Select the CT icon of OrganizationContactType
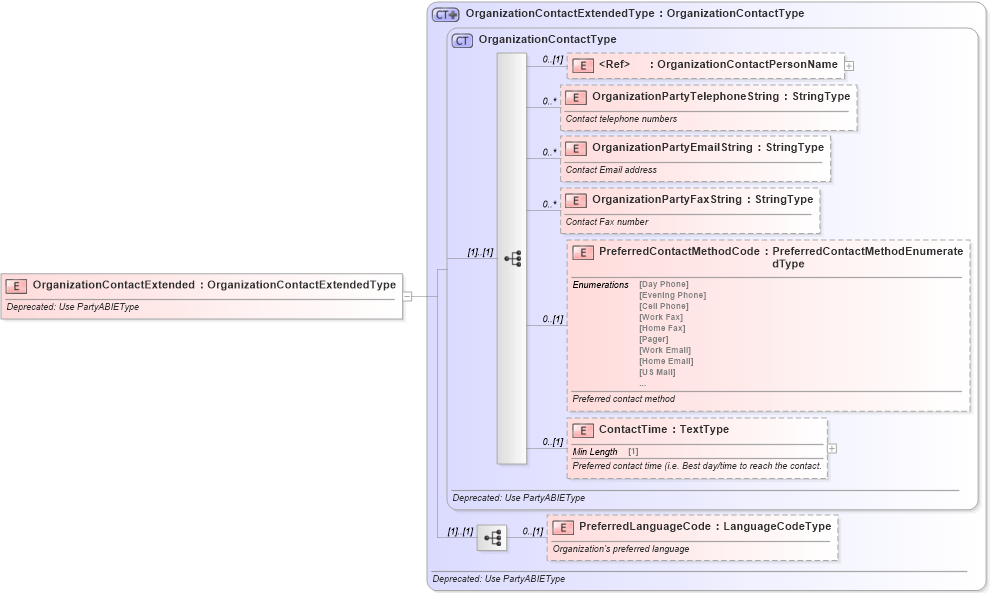Viewport: 990px width, 593px height. click(x=461, y=40)
